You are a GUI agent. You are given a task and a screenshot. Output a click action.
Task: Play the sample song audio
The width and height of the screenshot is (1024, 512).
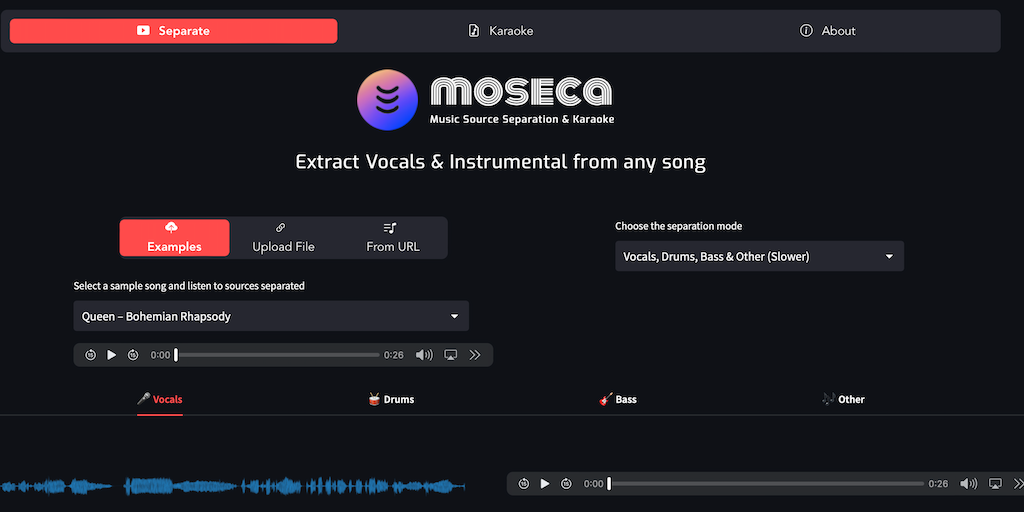(x=112, y=355)
